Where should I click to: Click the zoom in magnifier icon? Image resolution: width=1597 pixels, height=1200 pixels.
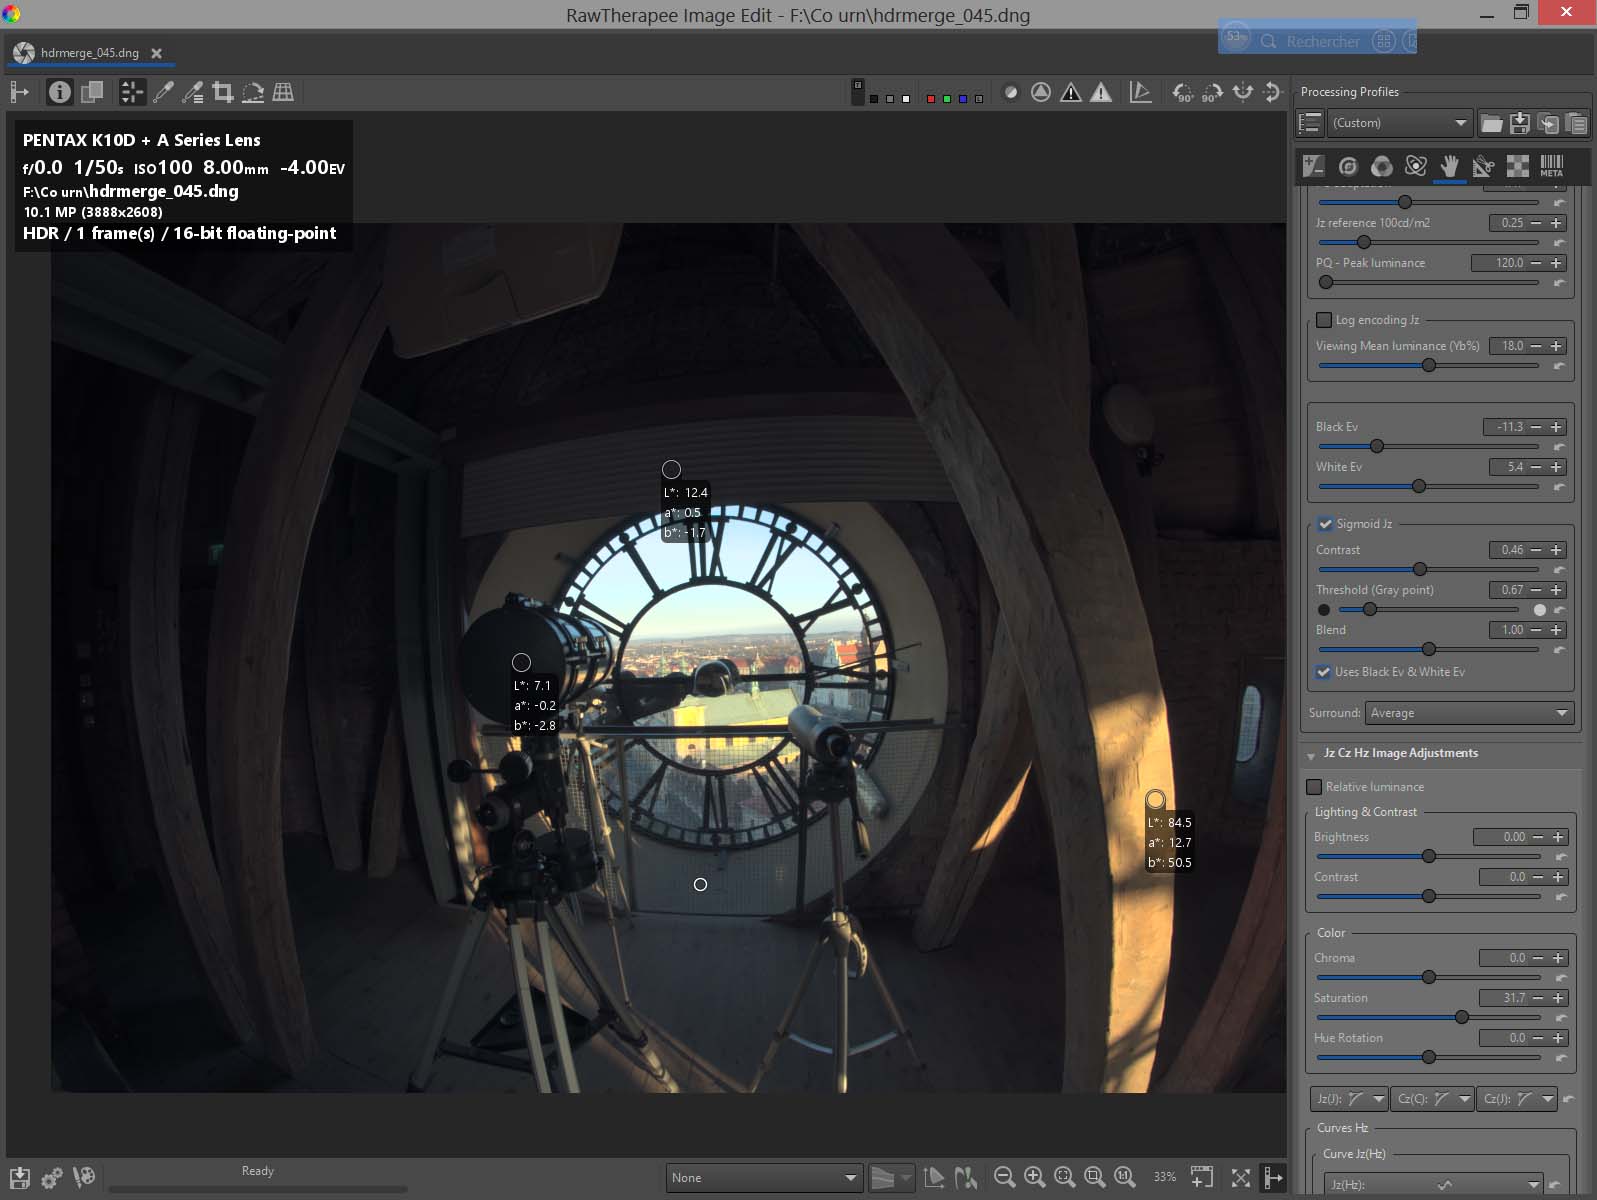point(1035,1177)
